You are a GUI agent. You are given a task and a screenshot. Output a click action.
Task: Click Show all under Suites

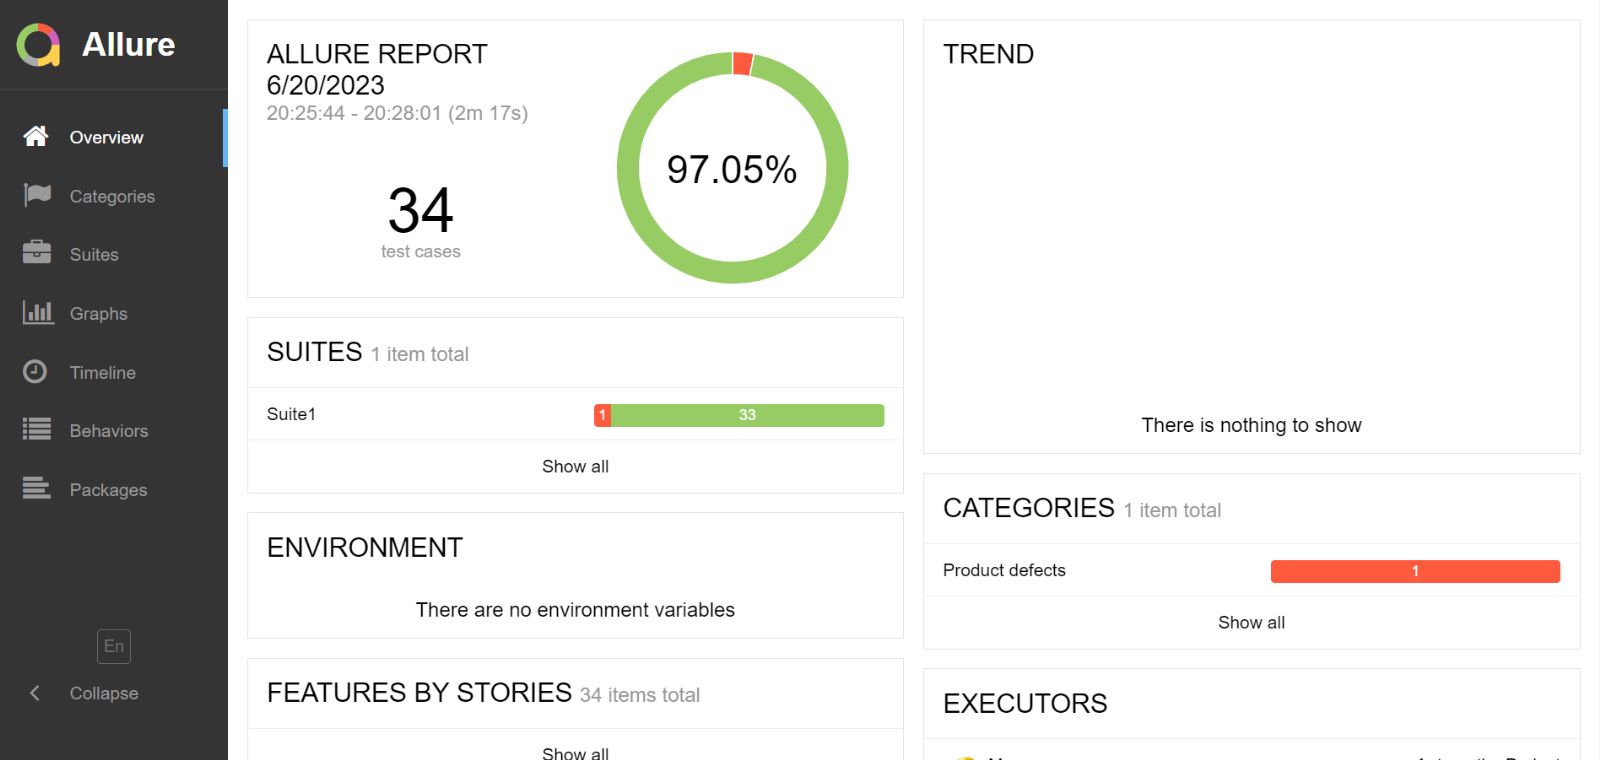tap(575, 466)
